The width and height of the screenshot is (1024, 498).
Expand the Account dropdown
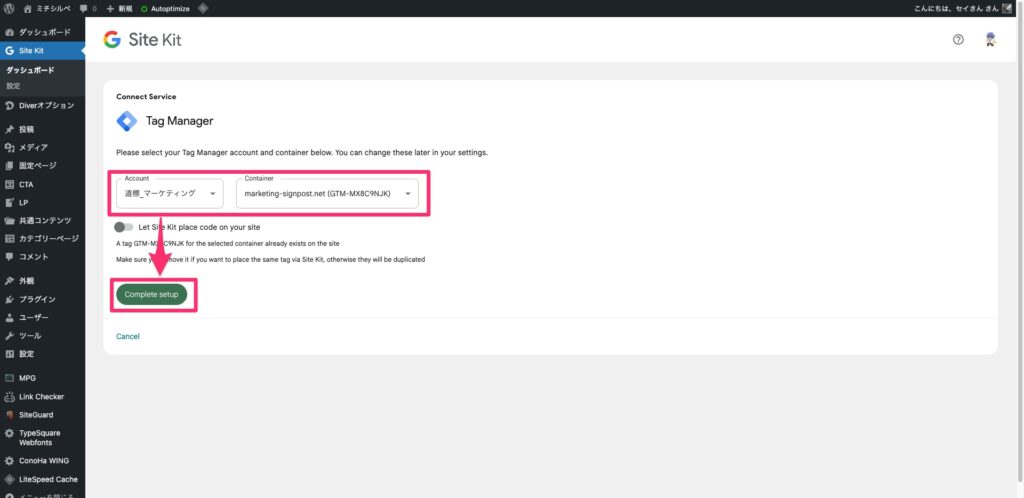point(166,192)
